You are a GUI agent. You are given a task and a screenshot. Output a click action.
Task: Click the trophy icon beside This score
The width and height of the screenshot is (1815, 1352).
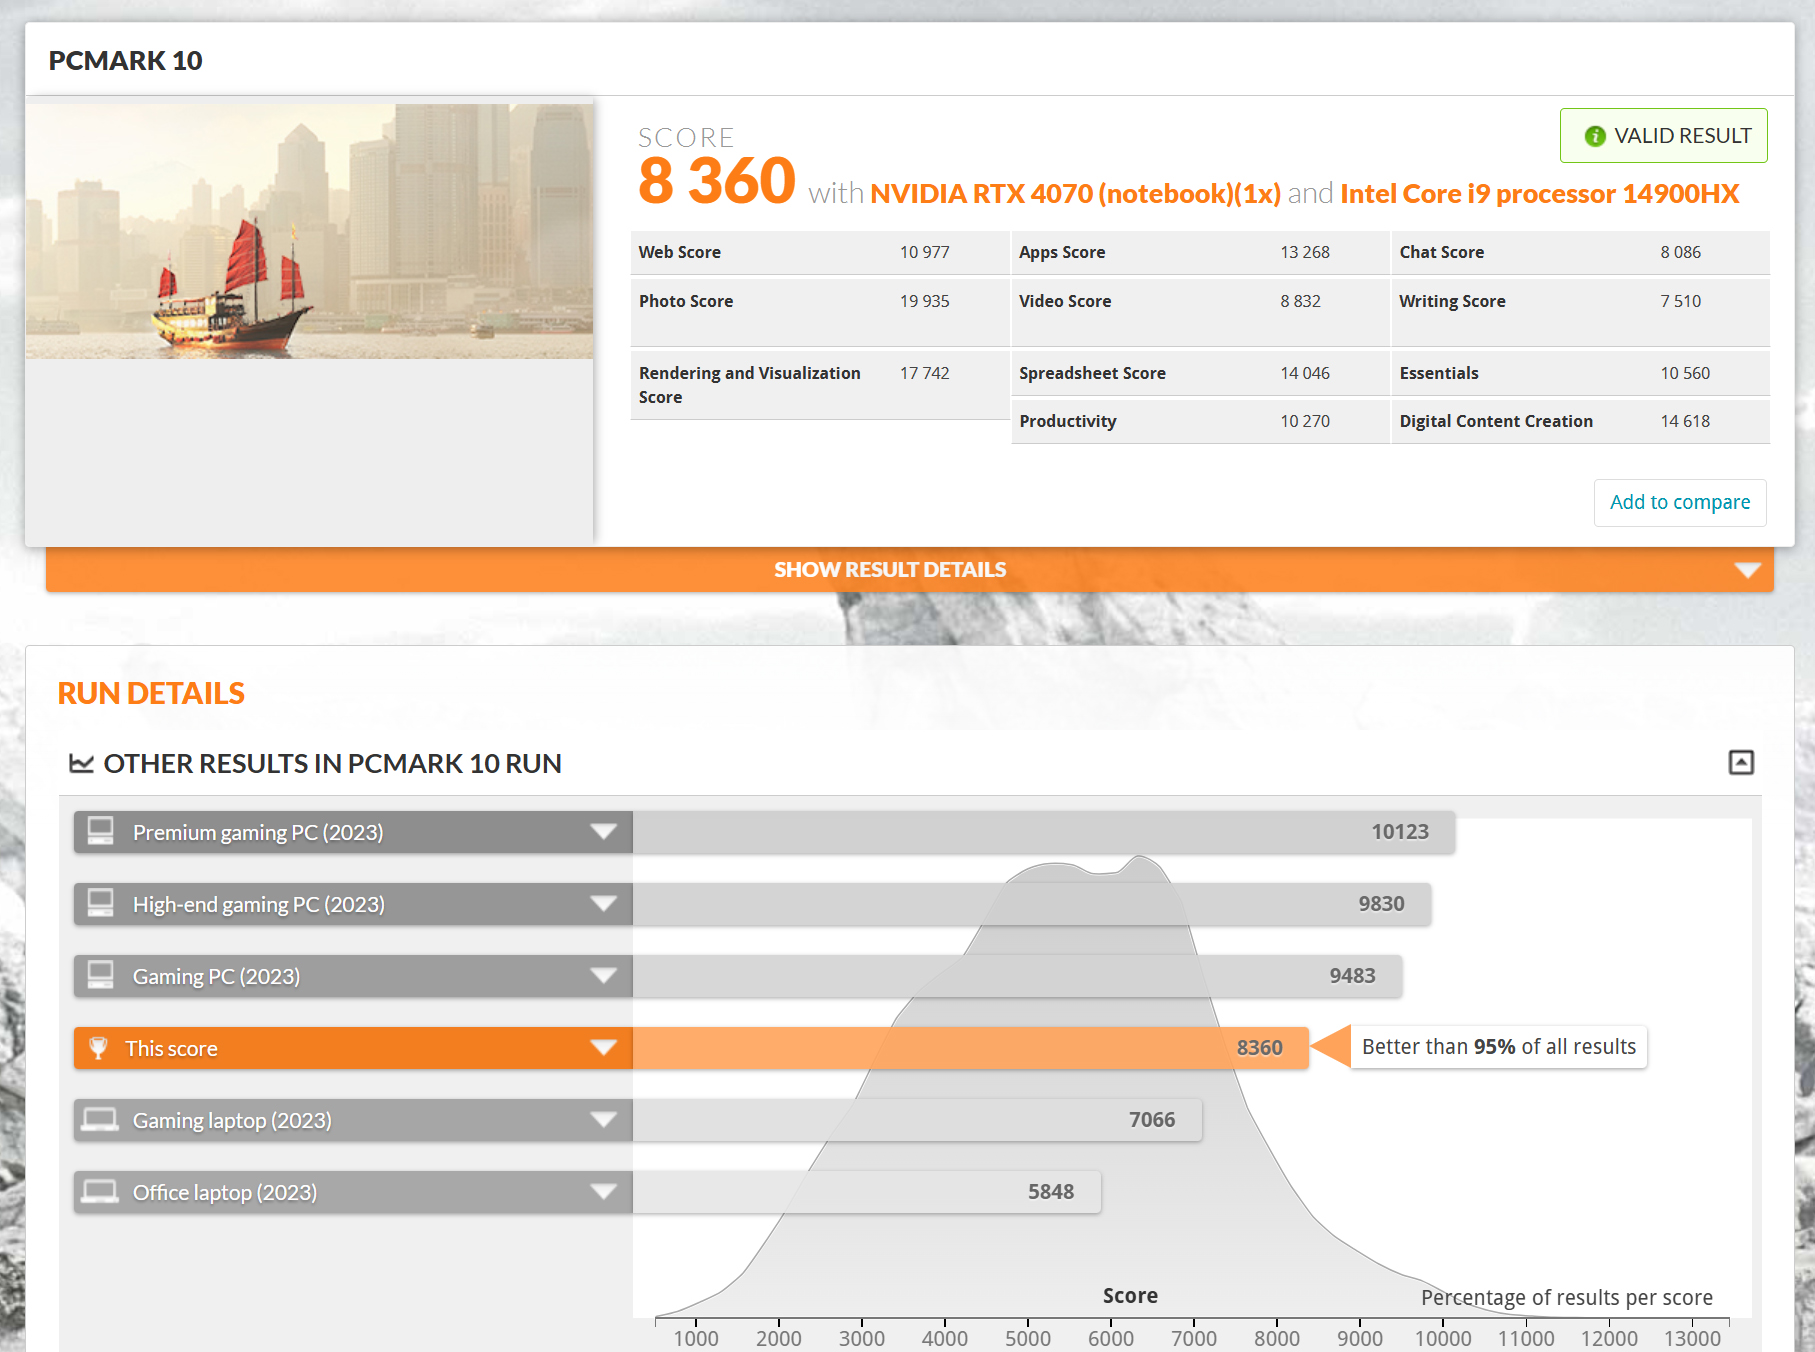(98, 1048)
